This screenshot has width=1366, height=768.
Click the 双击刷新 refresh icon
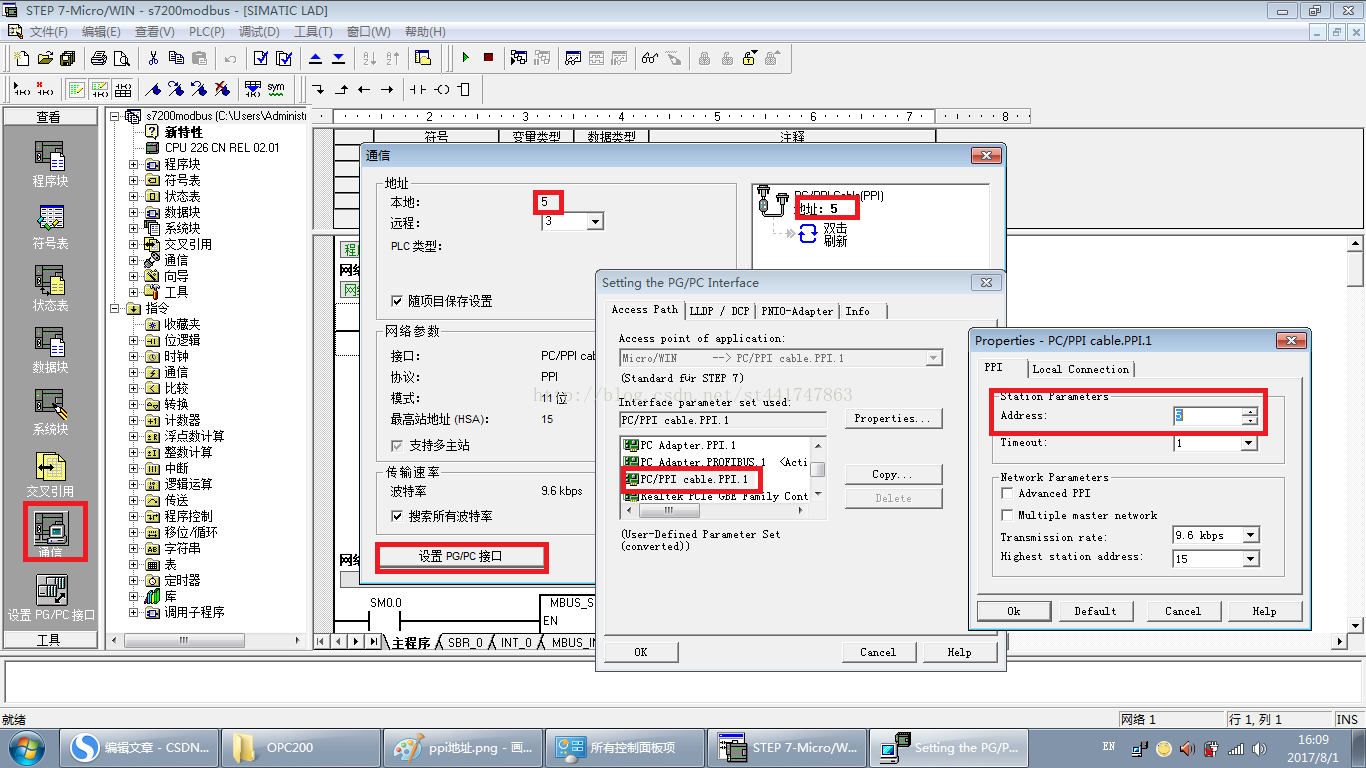808,234
